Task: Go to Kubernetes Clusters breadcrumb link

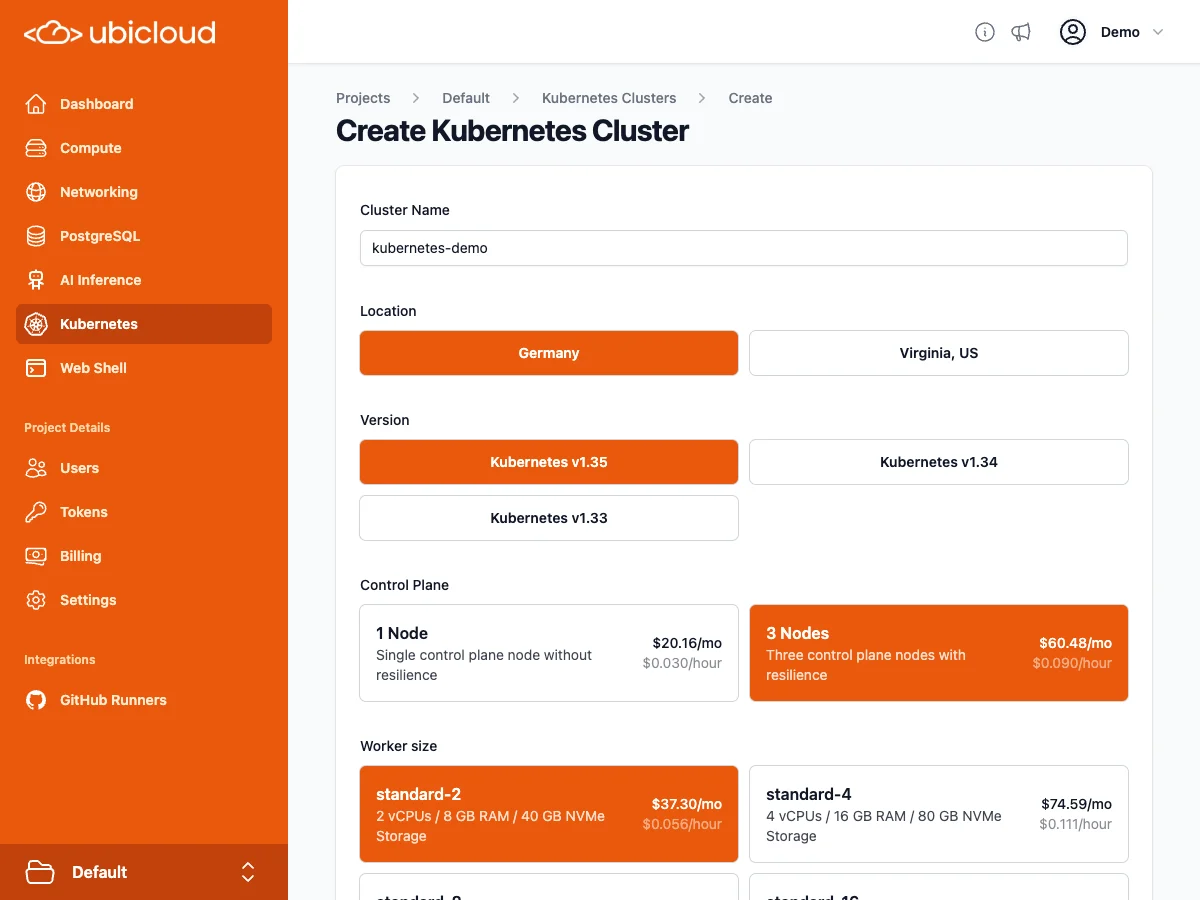Action: click(609, 98)
